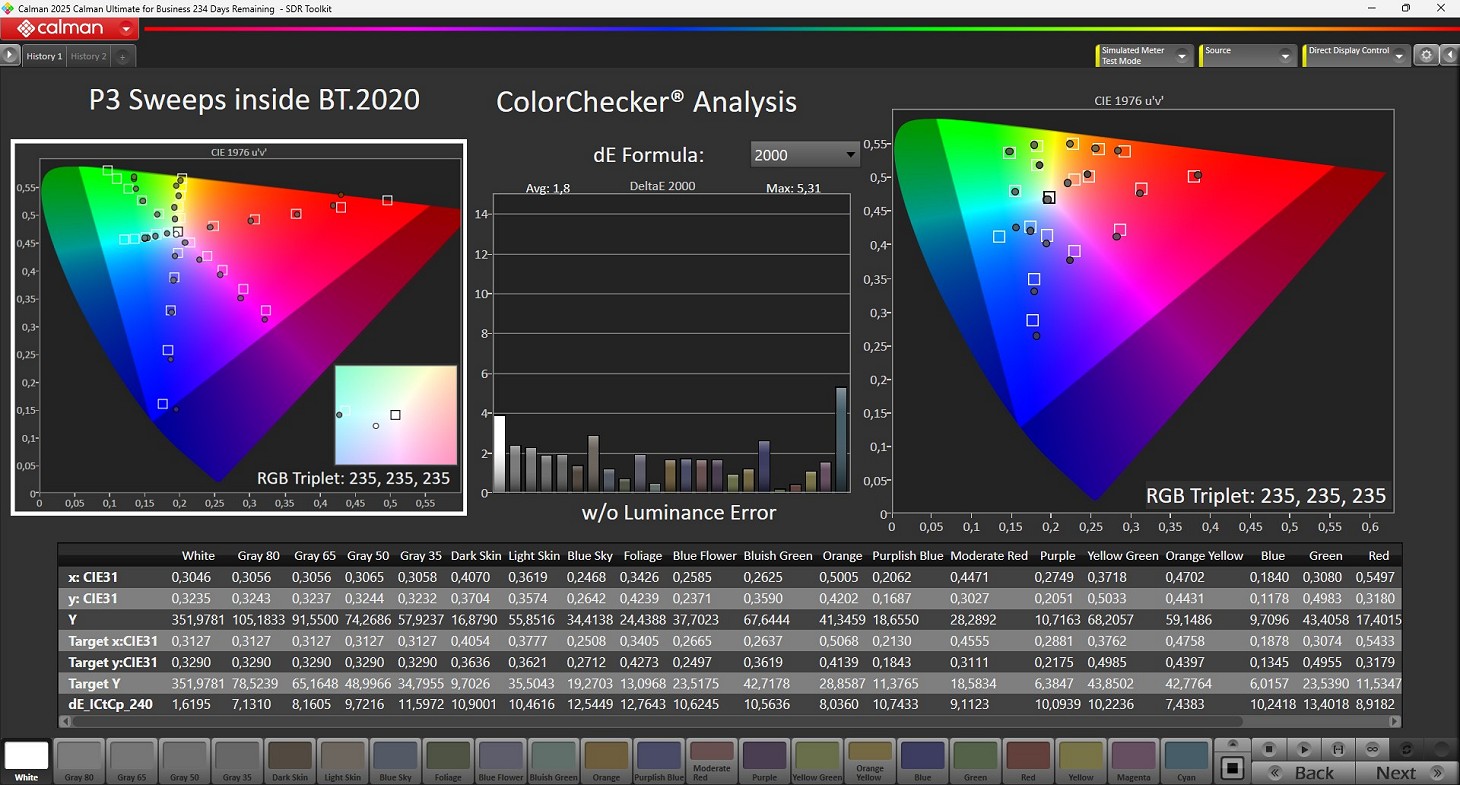This screenshot has height=785, width=1460.
Task: Click the dE_ICtCp_240 row label
Action: 110,704
